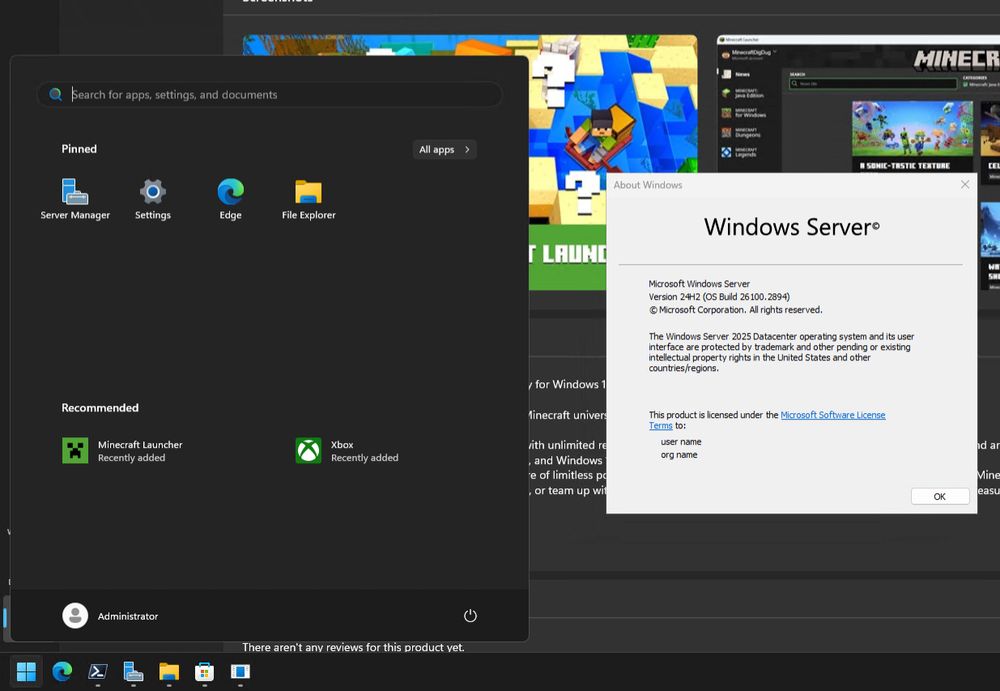1000x691 pixels.
Task: Click the Start menu search box
Action: pyautogui.click(x=268, y=94)
